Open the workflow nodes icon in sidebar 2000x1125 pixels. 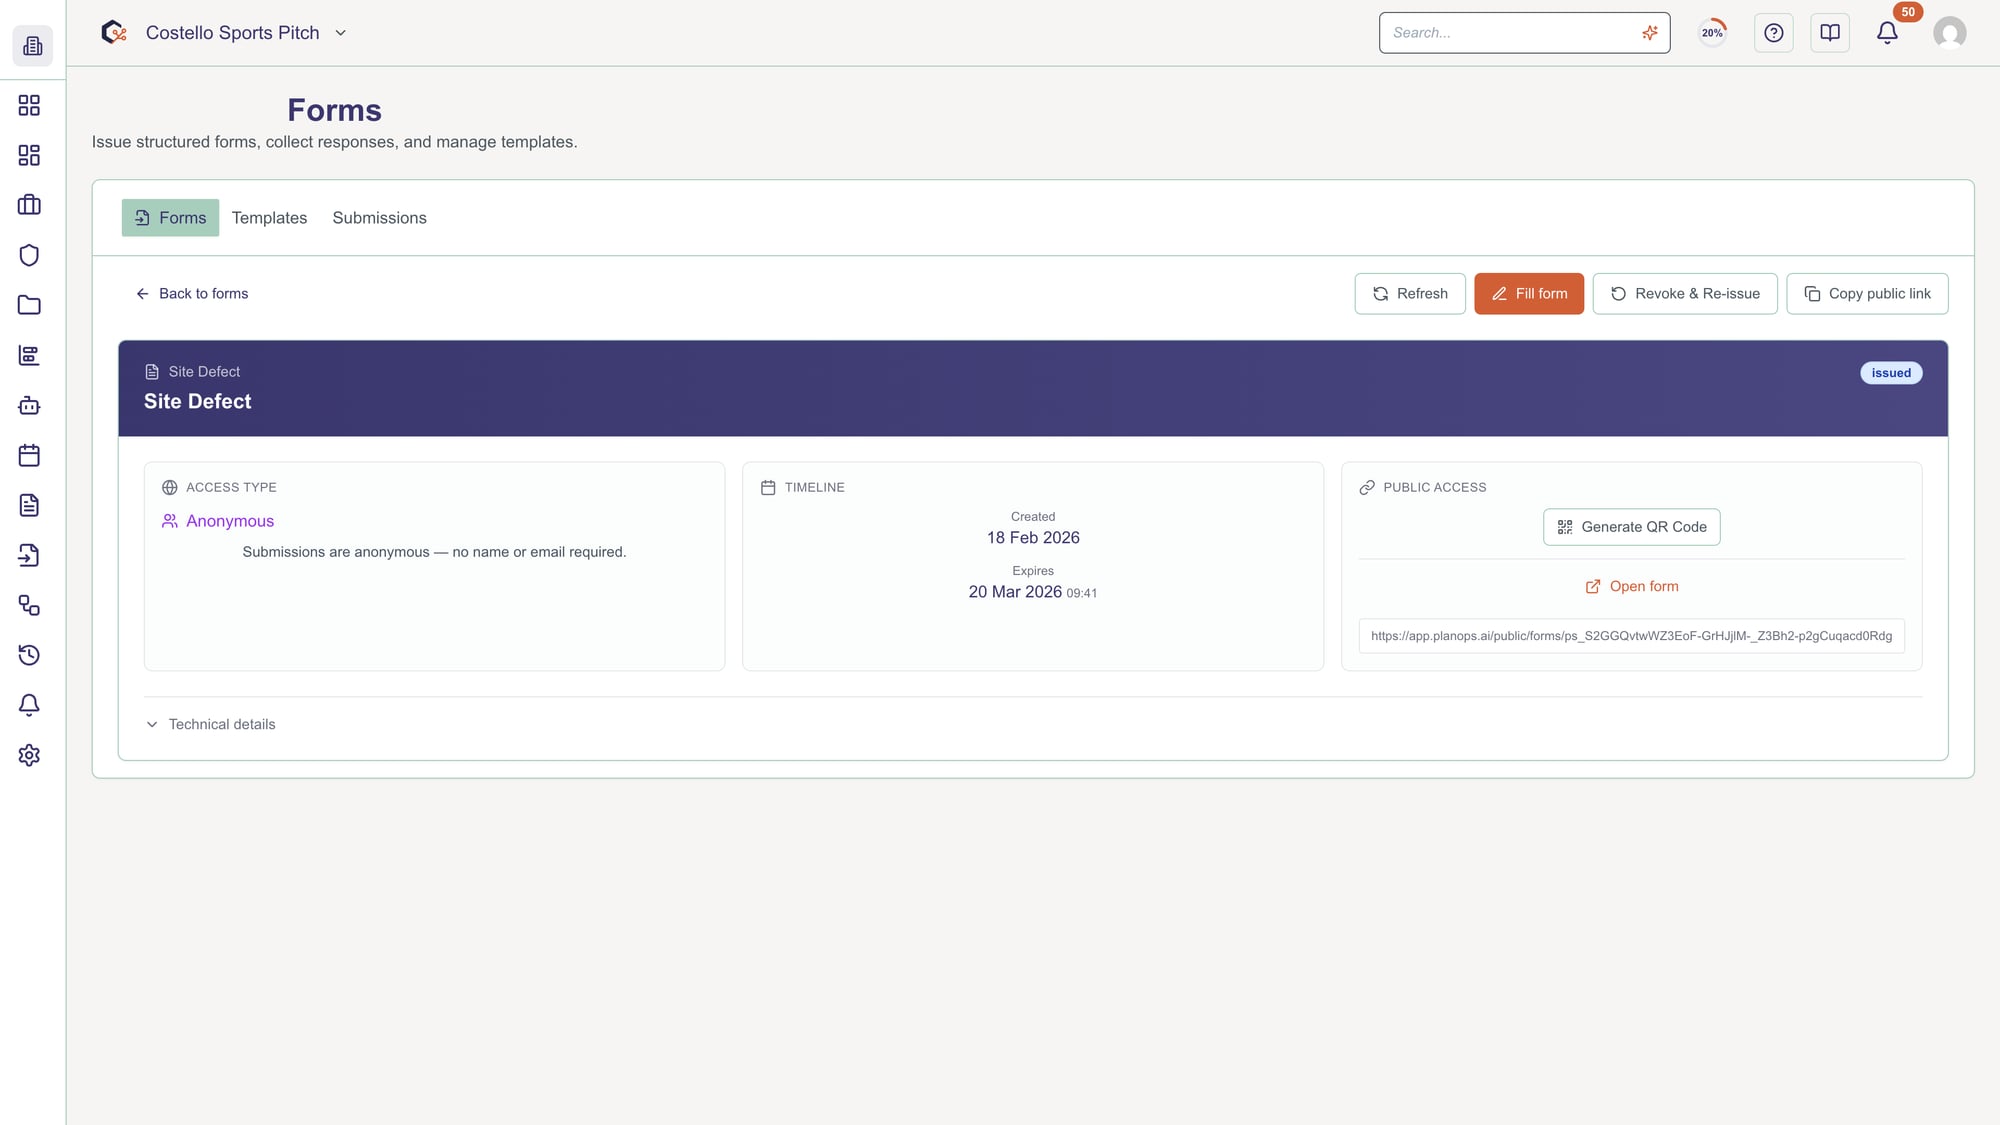(29, 606)
